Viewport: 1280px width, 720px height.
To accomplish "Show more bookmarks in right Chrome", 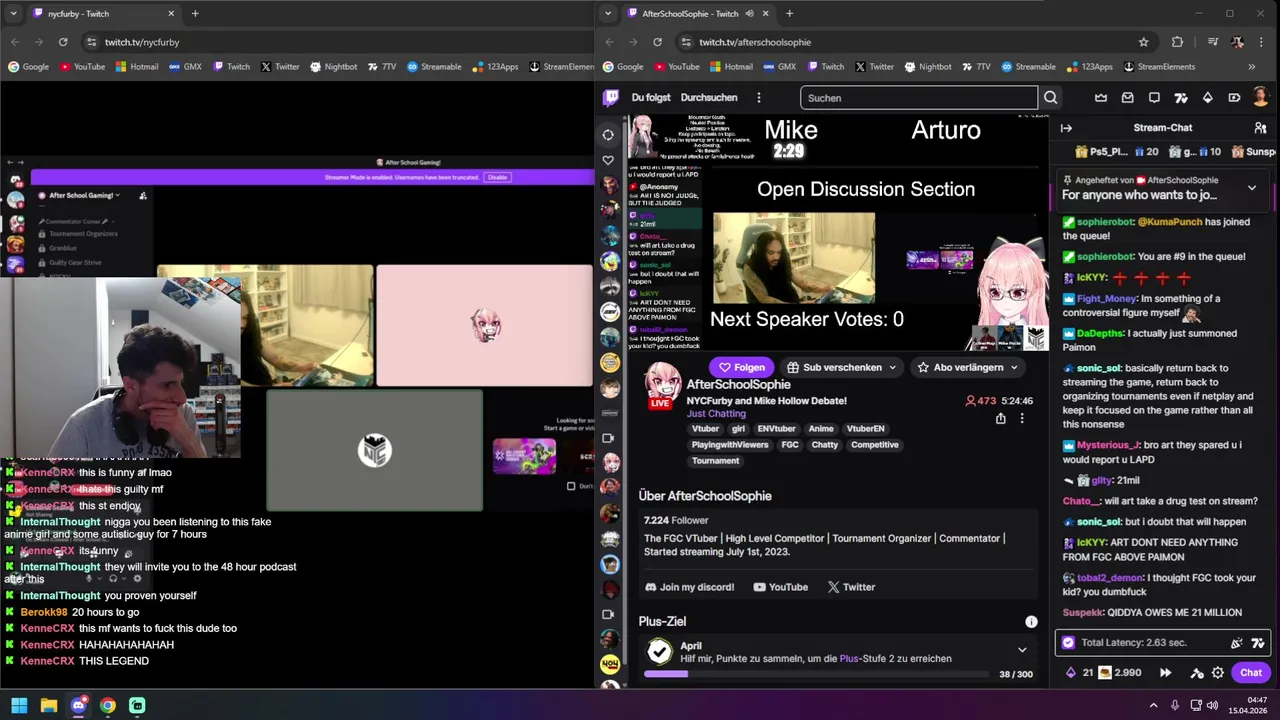I will click(1252, 67).
